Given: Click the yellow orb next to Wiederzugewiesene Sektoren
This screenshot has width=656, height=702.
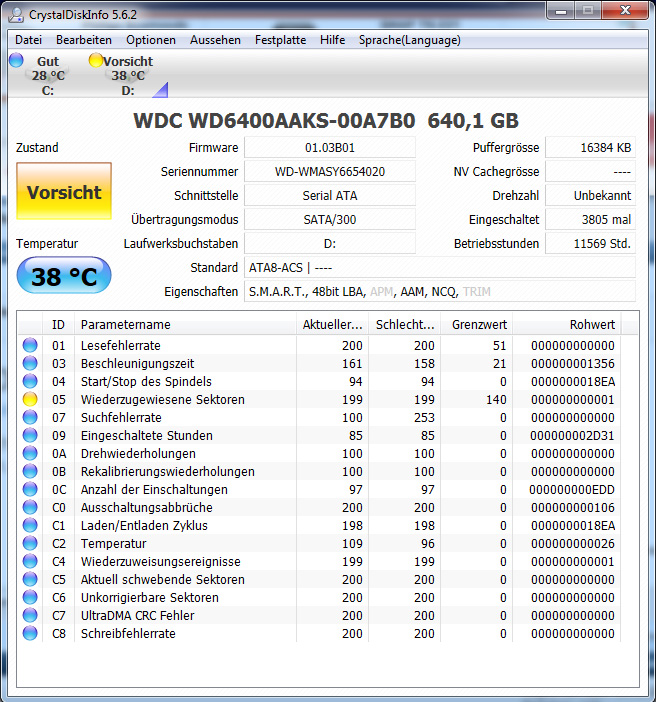Looking at the screenshot, I should click(30, 399).
